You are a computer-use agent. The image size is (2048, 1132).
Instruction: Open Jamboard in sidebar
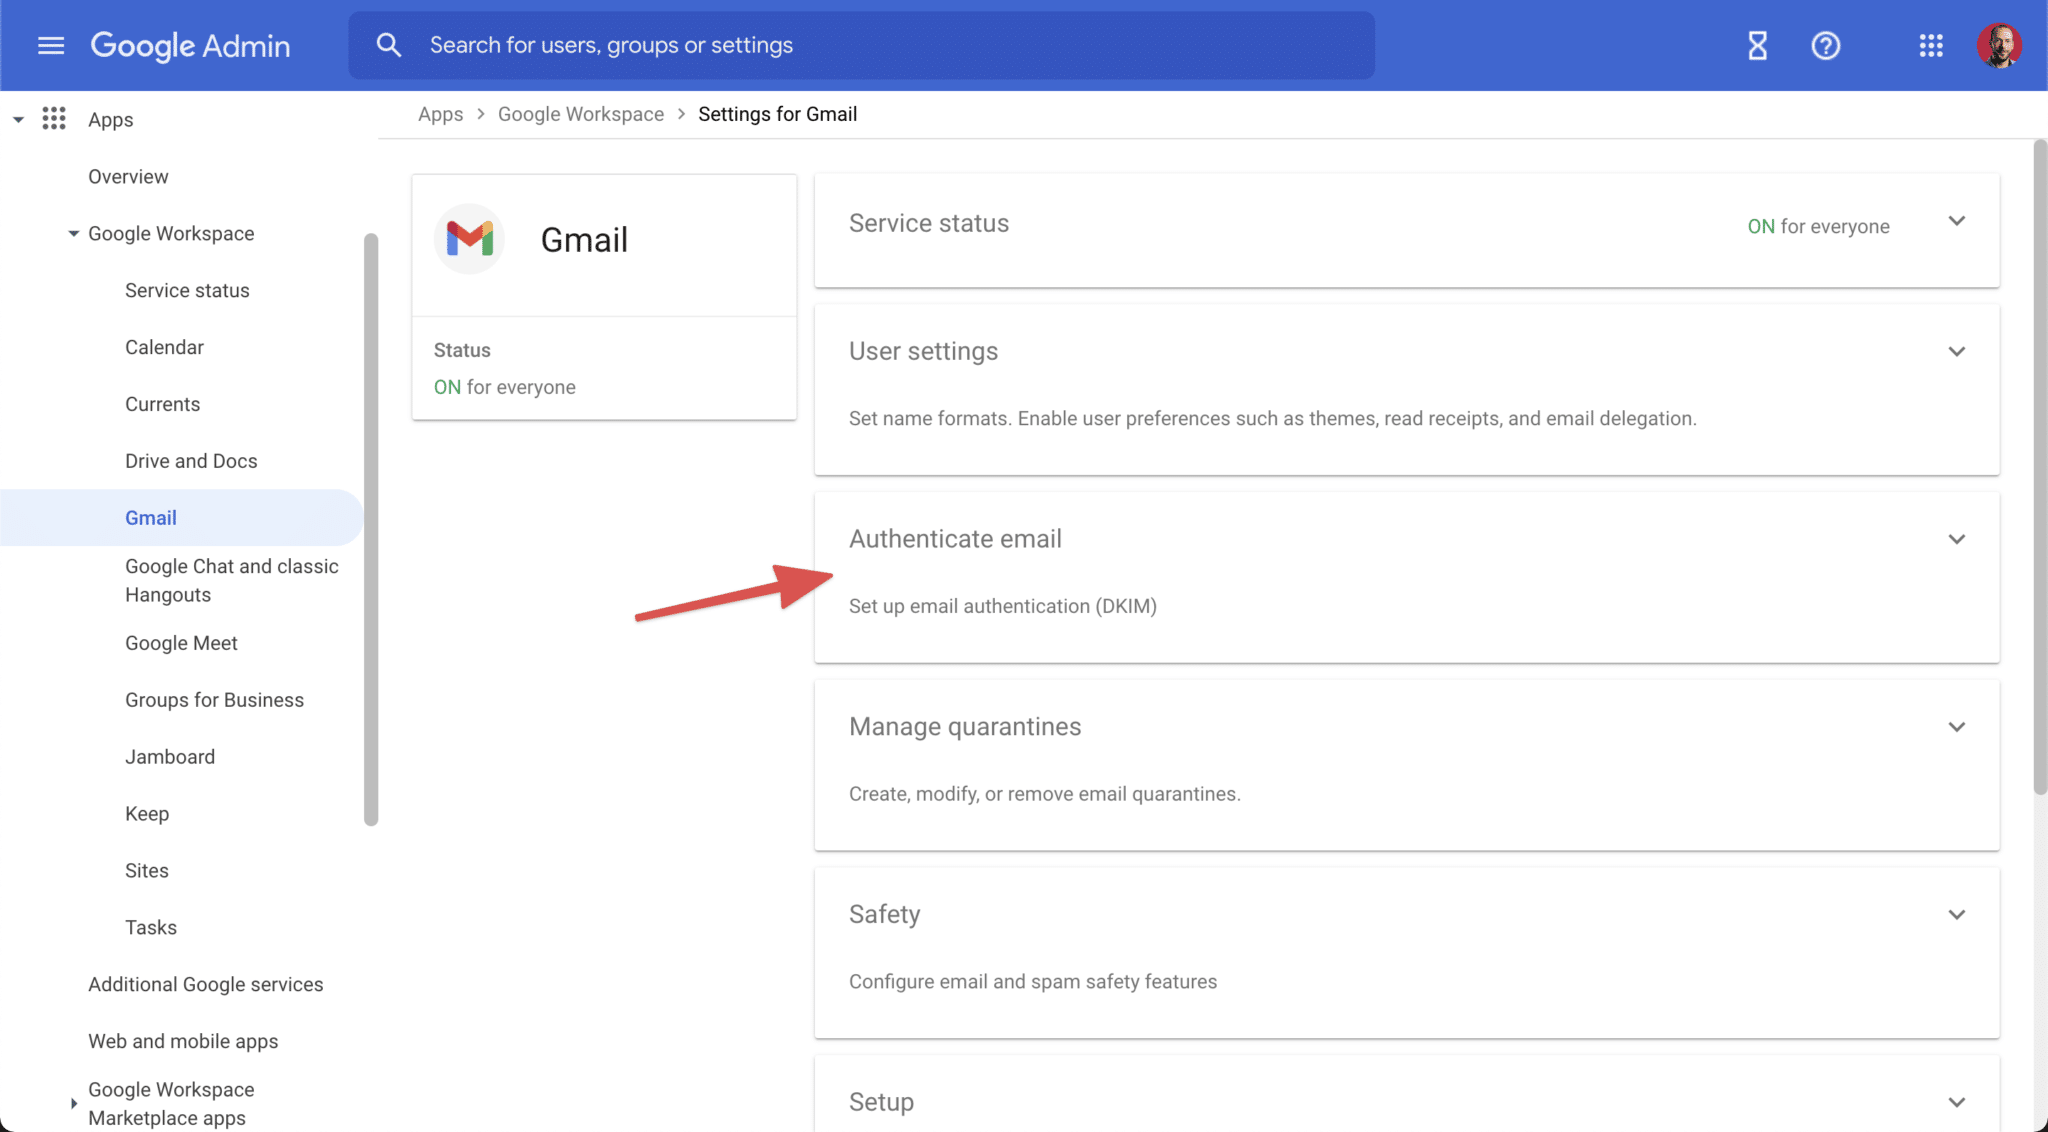(170, 757)
